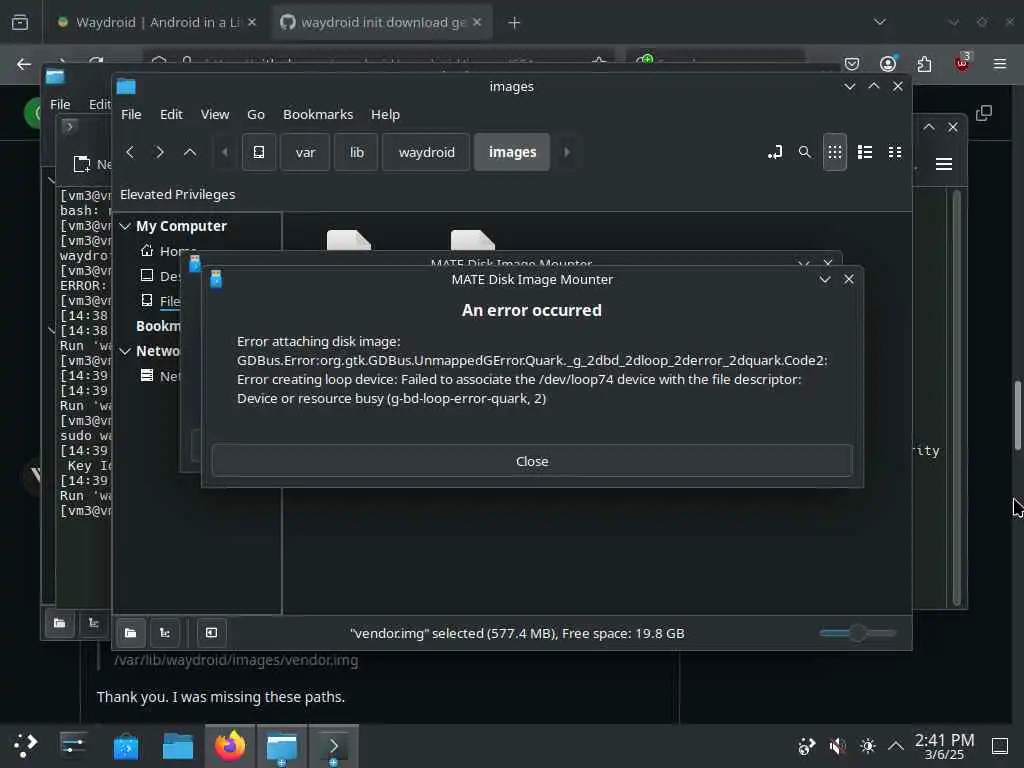Open the Bookmarks menu

pos(318,114)
